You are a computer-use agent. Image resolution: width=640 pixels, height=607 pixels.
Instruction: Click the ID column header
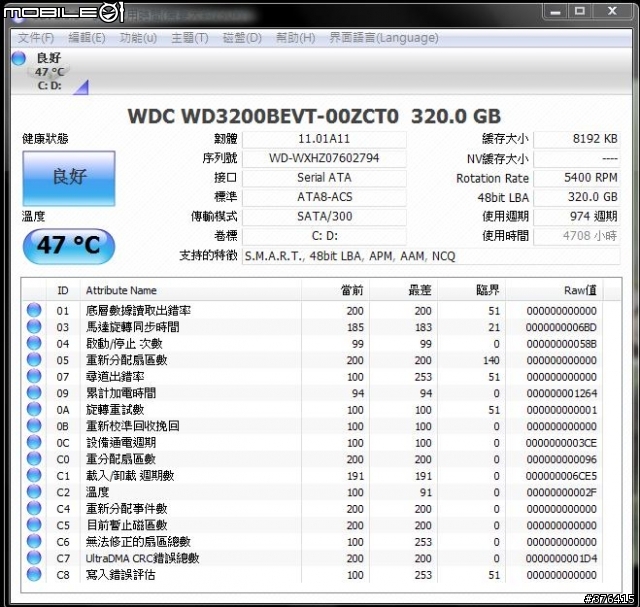[x=63, y=291]
